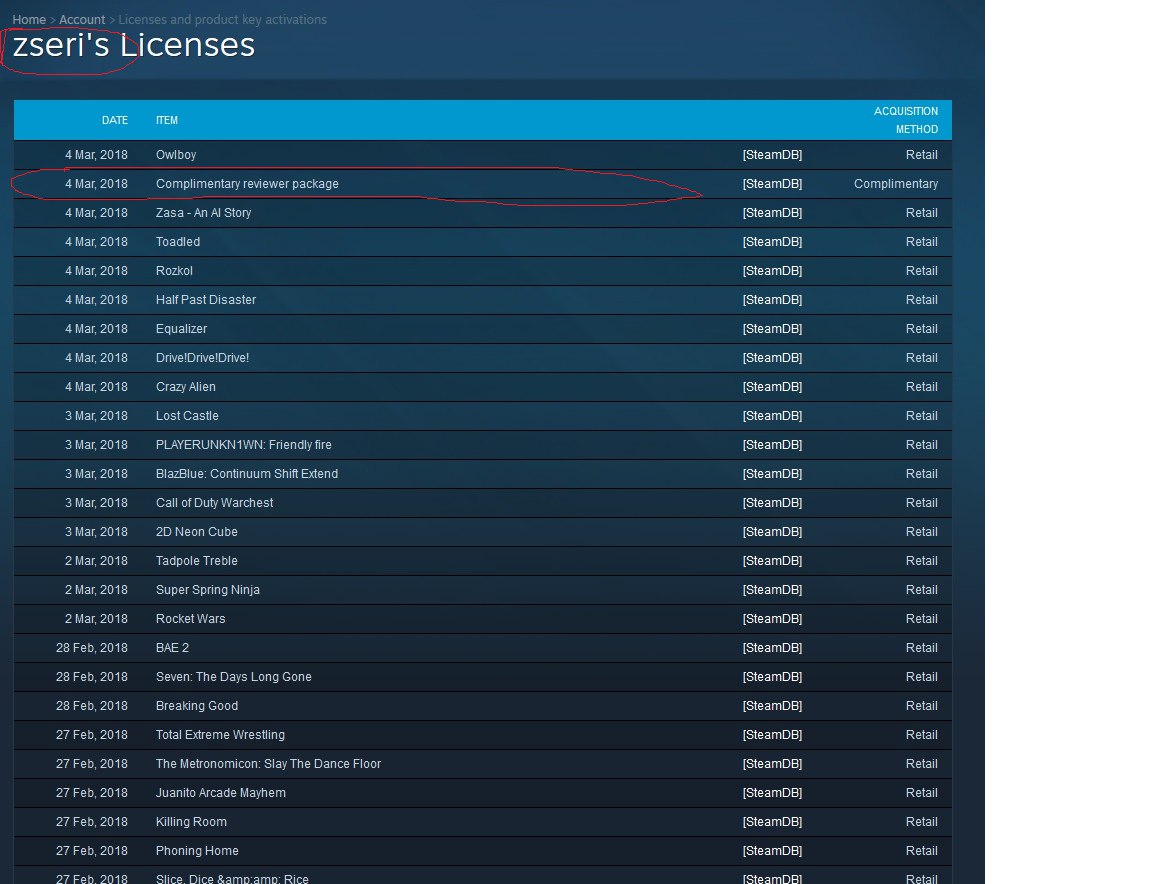Open SteamDB link for Lost Castle
The width and height of the screenshot is (1152, 884).
click(x=772, y=416)
